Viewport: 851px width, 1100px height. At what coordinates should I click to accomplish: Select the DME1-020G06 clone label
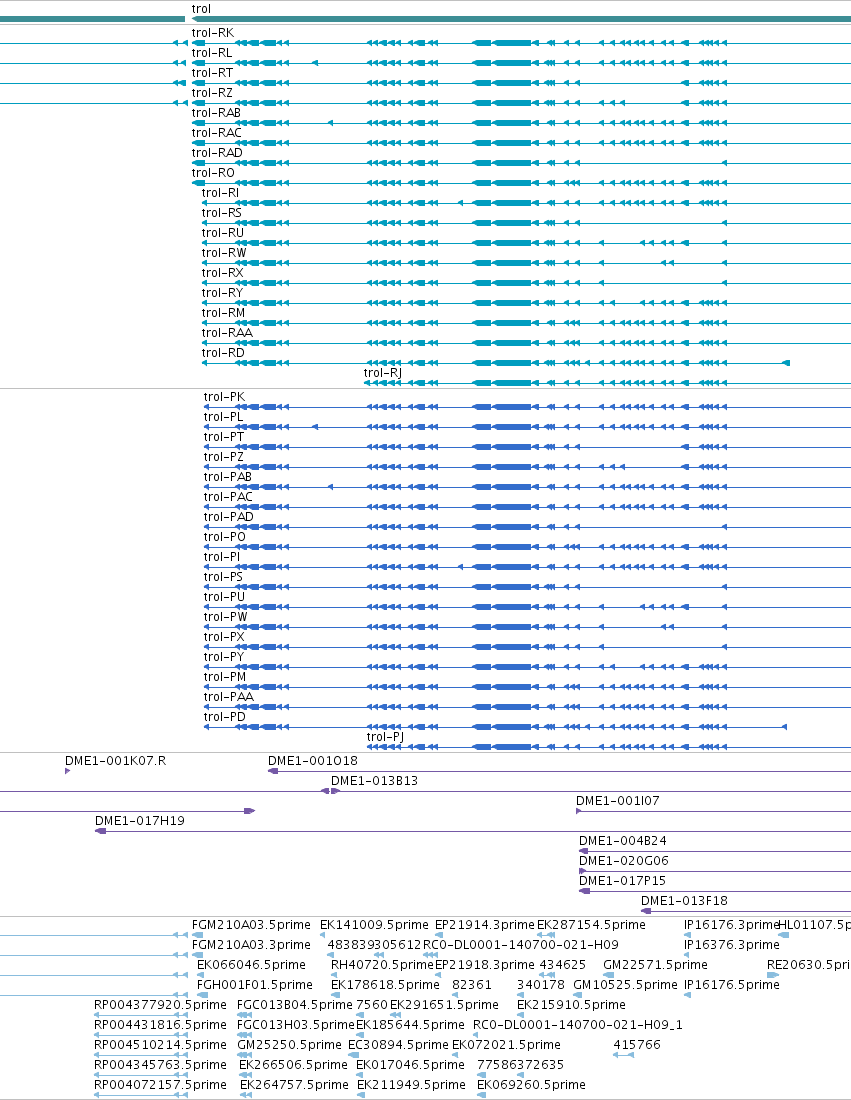pyautogui.click(x=624, y=861)
